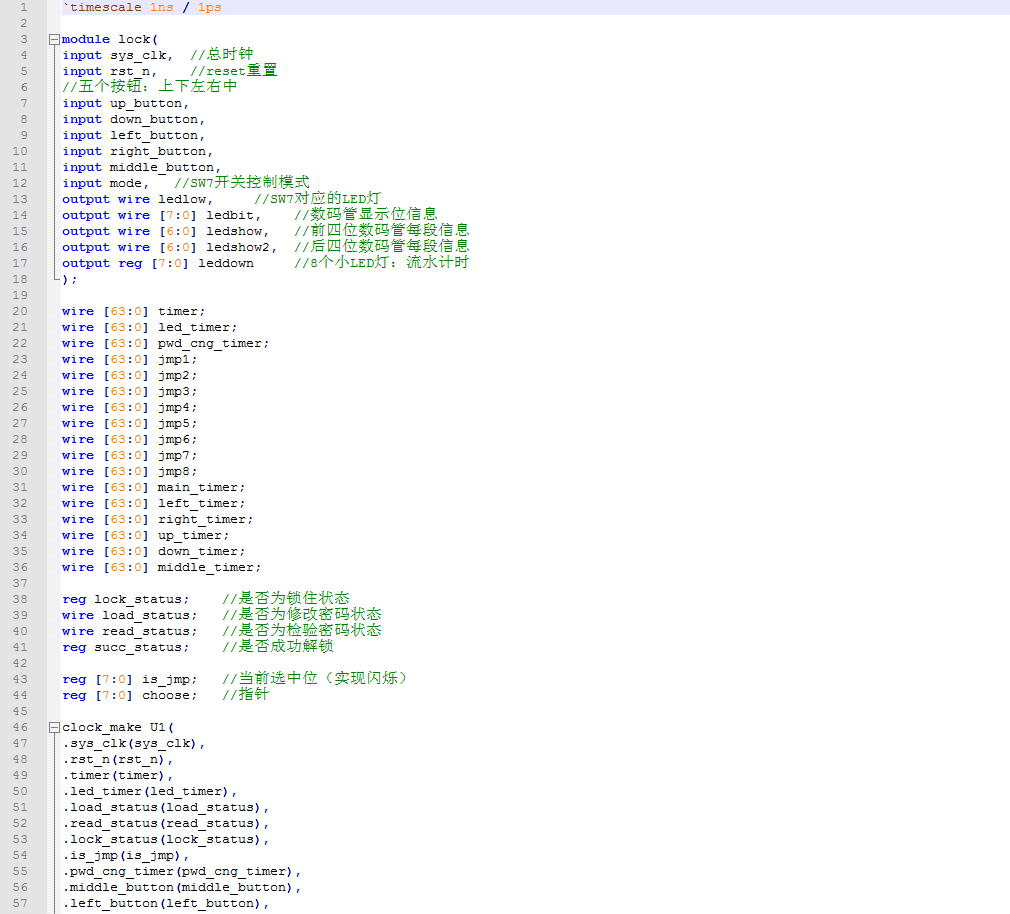The height and width of the screenshot is (914, 1010).
Task: Collapse the 'clock_make U1(' fold marker
Action: (x=53, y=728)
